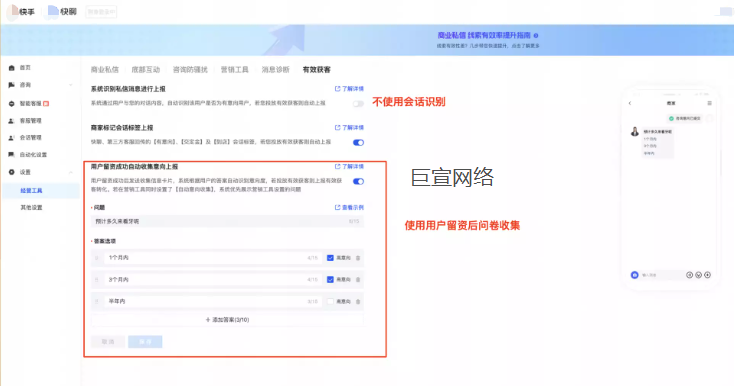Image resolution: width=739 pixels, height=392 pixels.
Task: Click the 设置 gear icon in sidebar
Action: (12, 172)
